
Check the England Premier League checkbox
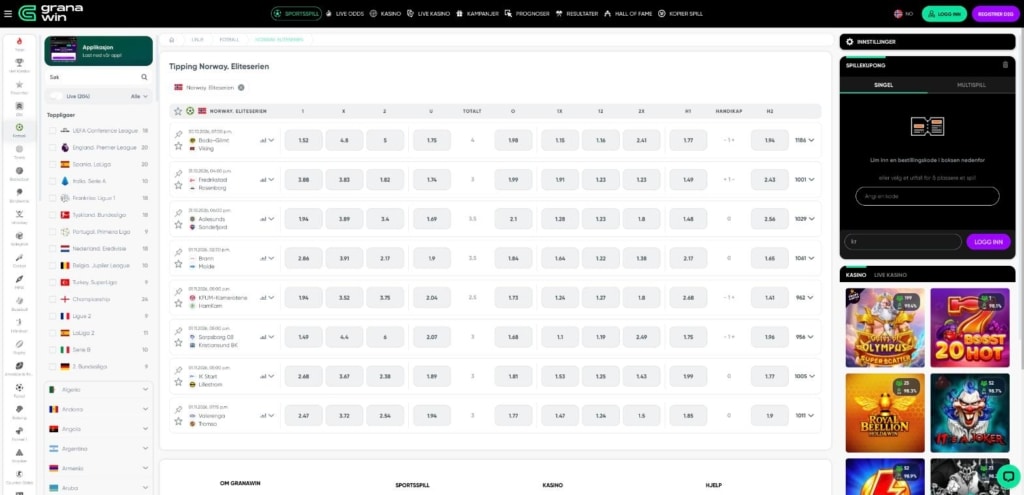53,148
